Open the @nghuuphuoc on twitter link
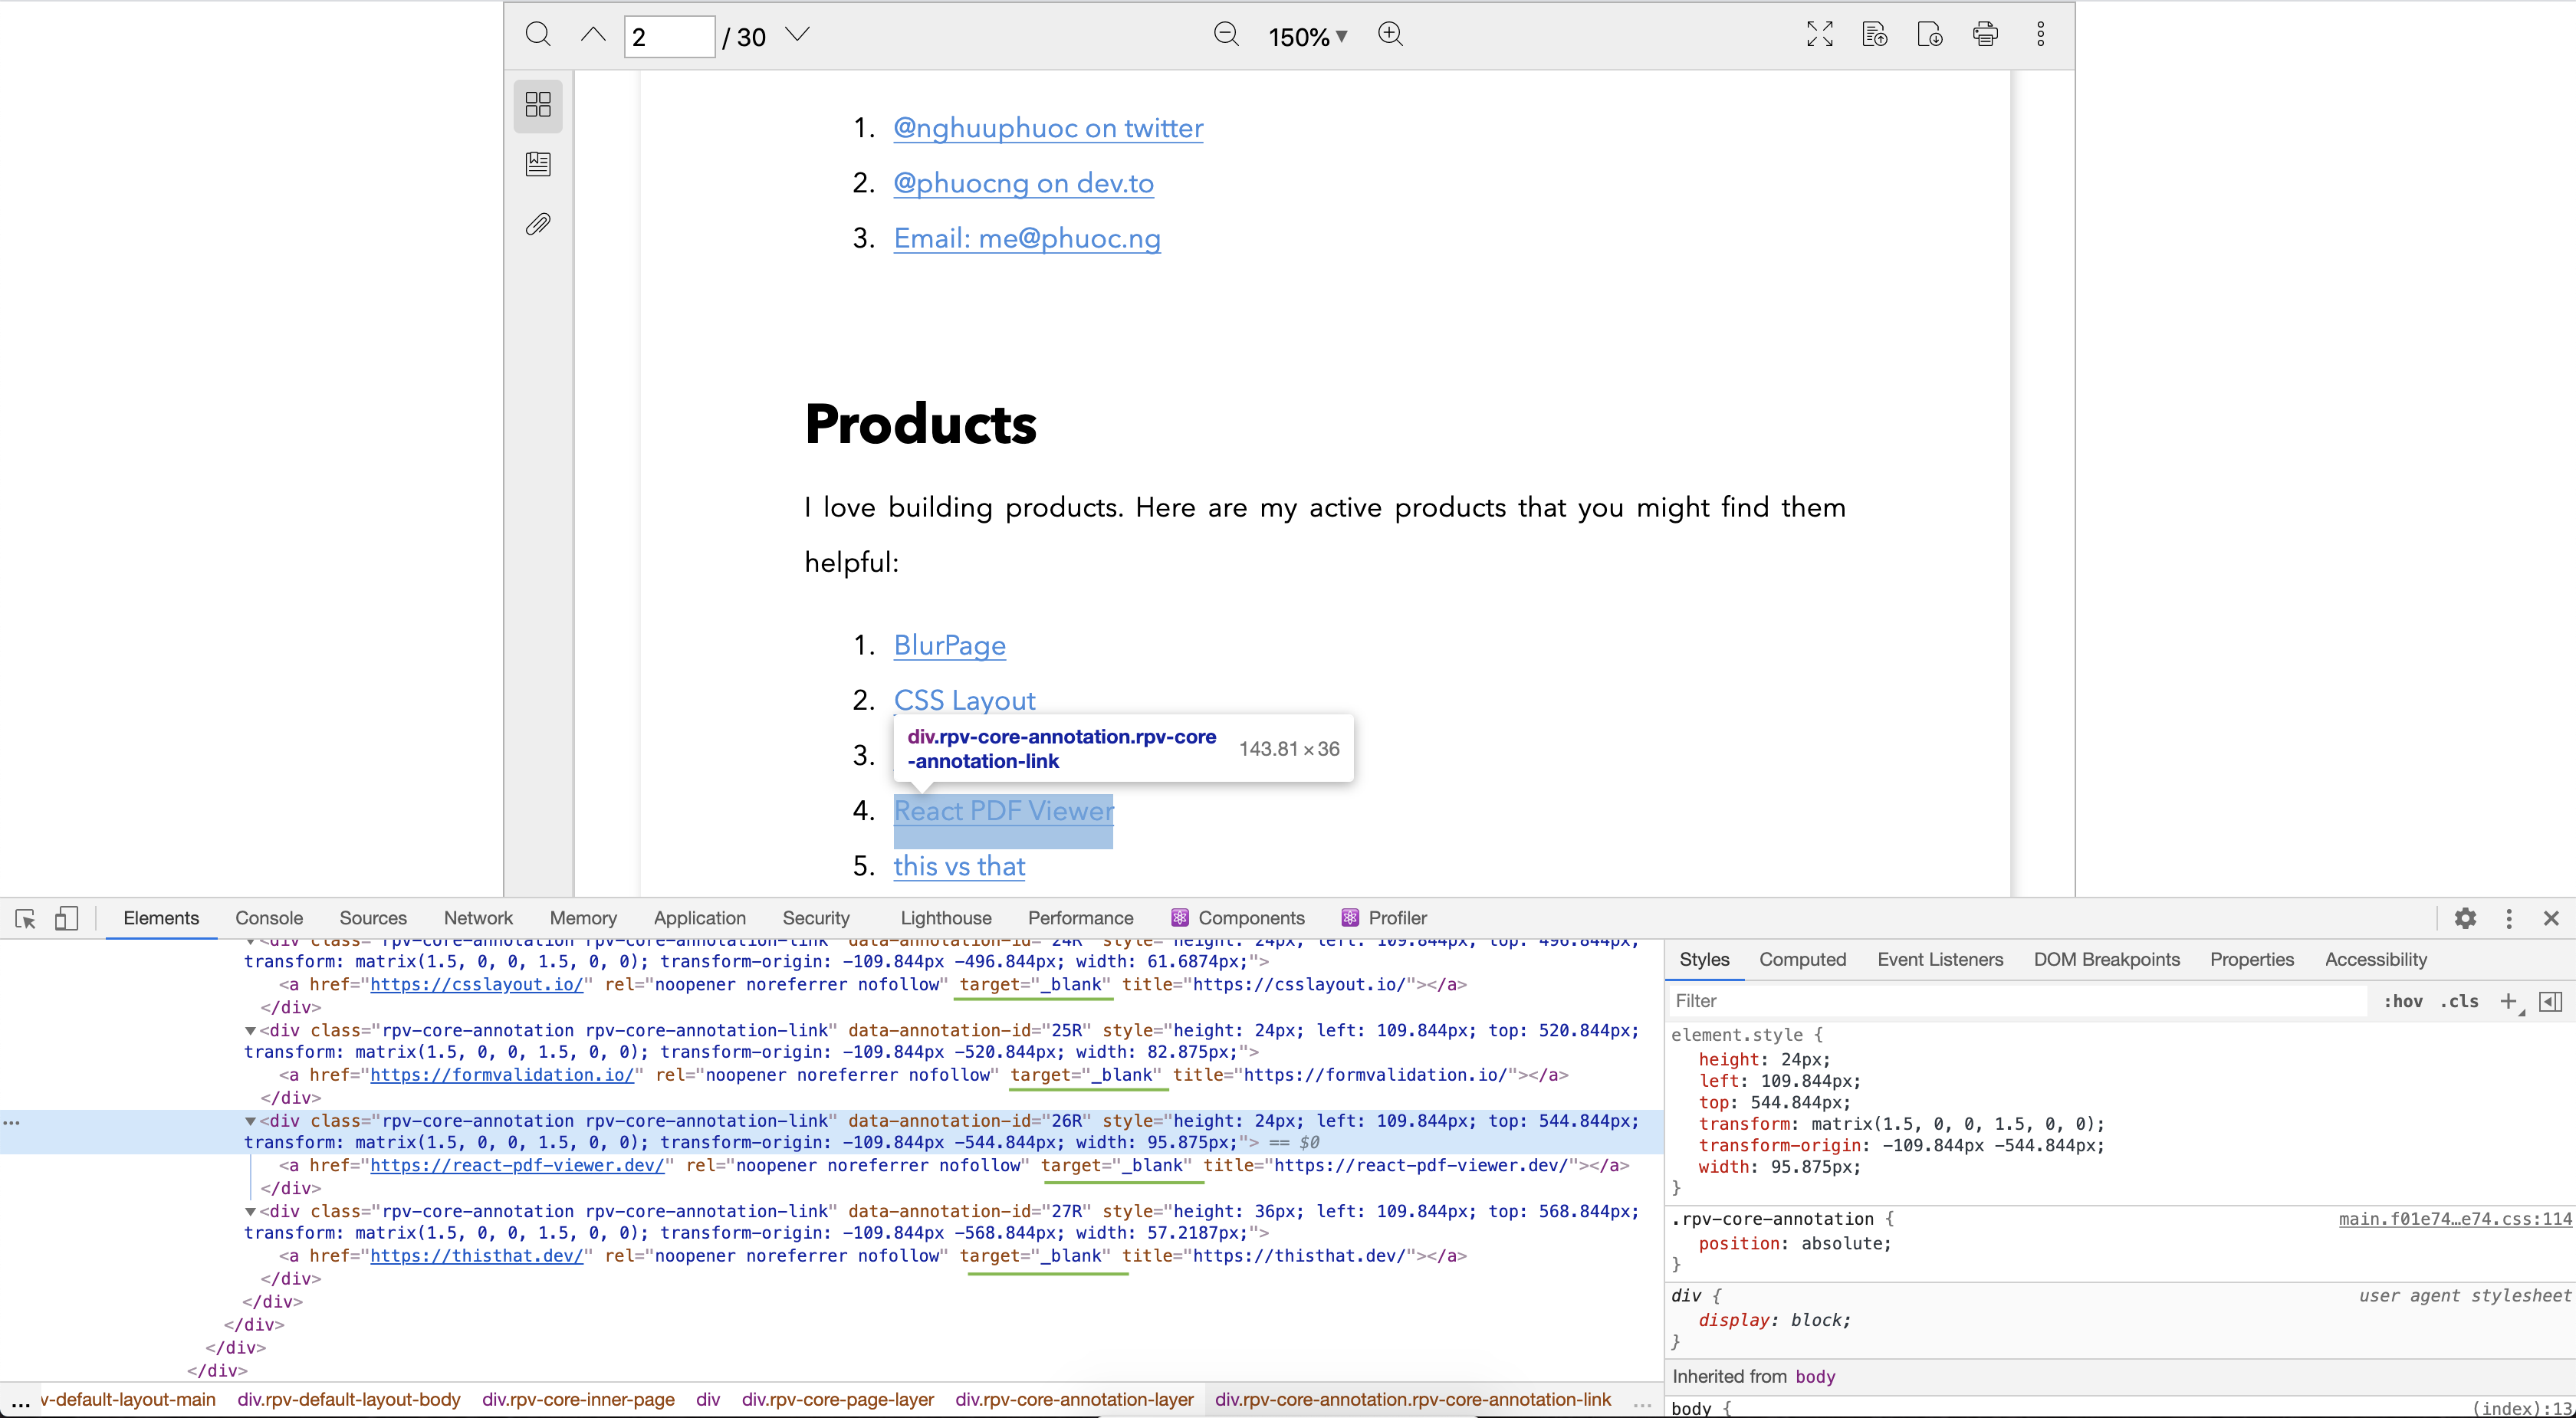2576x1418 pixels. point(1047,128)
